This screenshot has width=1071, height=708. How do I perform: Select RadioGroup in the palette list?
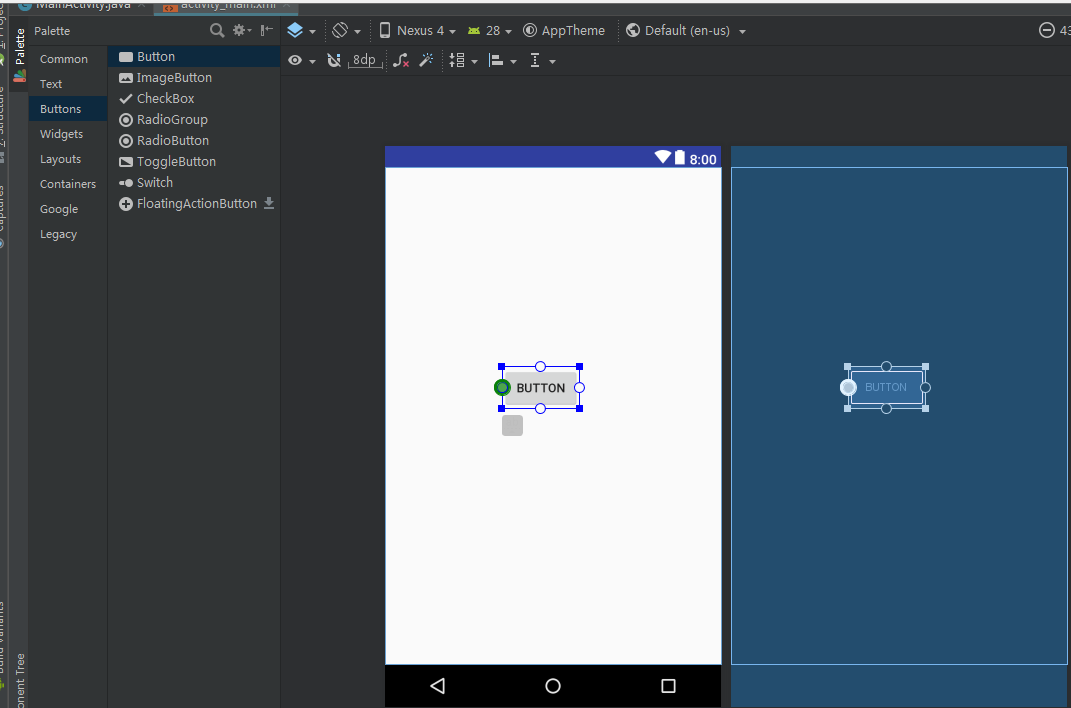coord(194,119)
